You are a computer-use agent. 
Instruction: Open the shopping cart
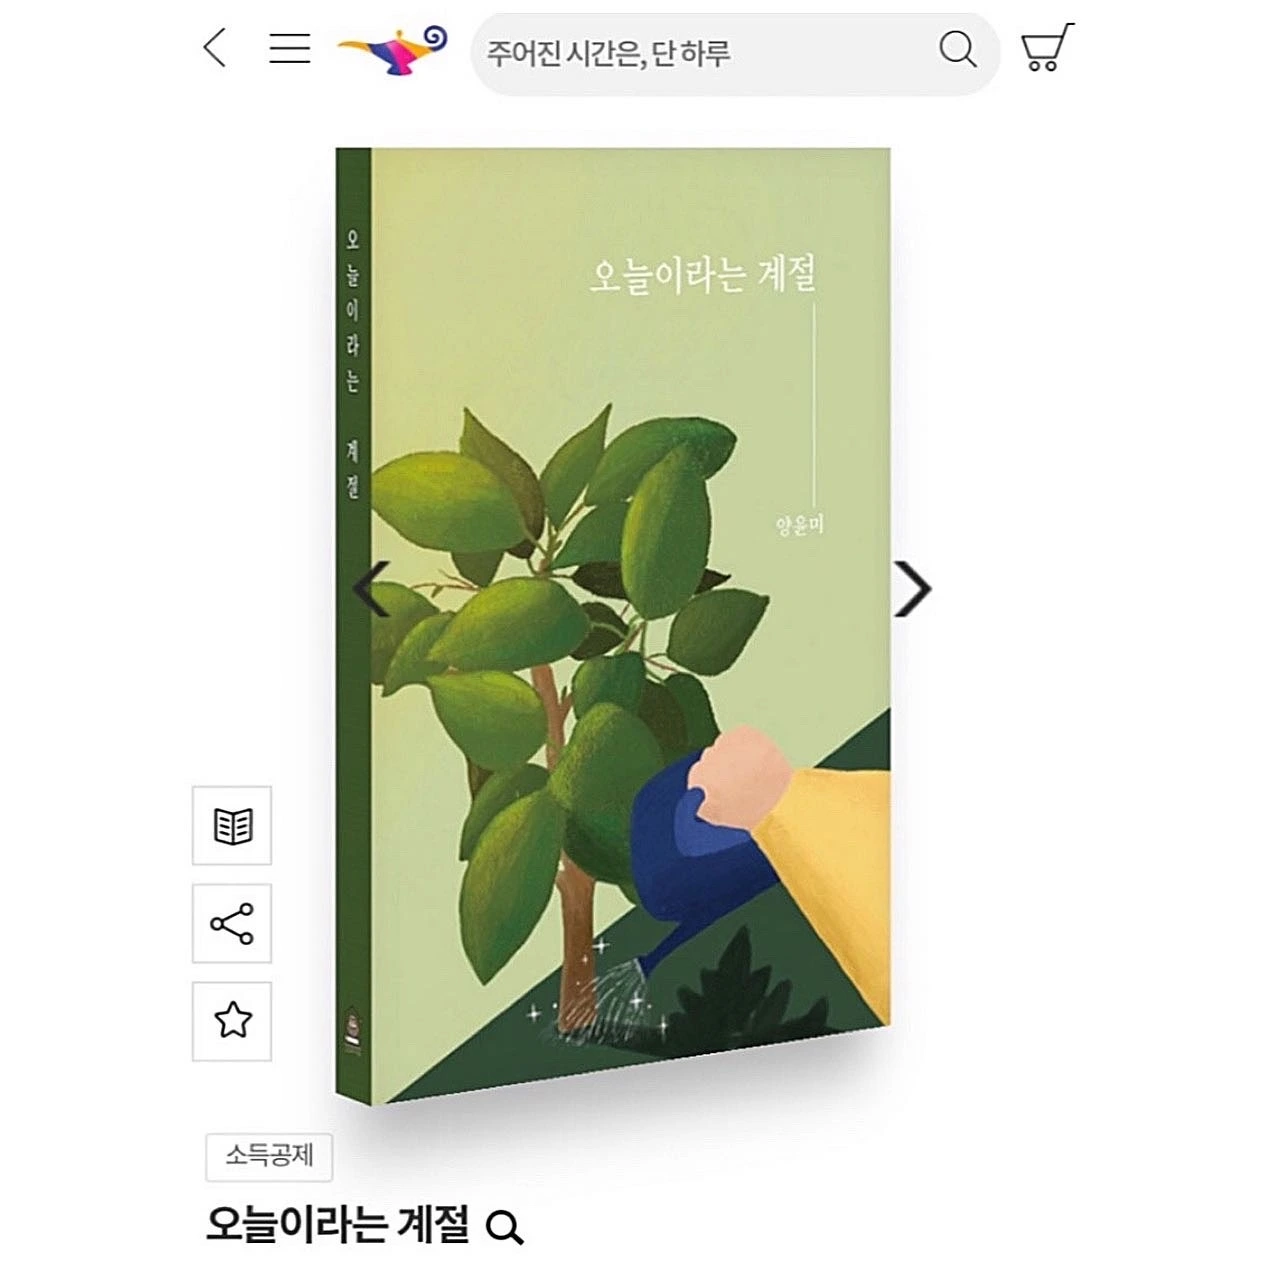click(x=1046, y=47)
